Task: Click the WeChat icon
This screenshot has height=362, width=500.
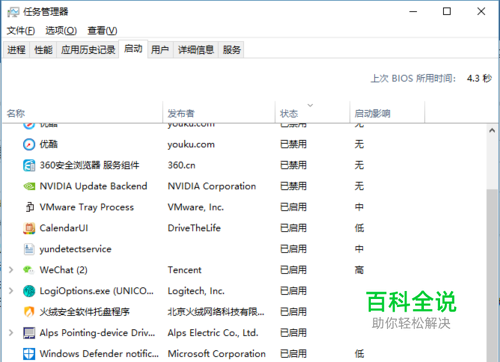Action: click(x=29, y=270)
